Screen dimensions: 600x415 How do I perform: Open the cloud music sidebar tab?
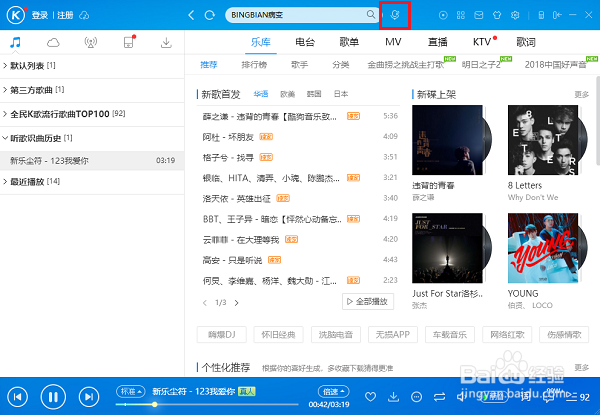[53, 42]
